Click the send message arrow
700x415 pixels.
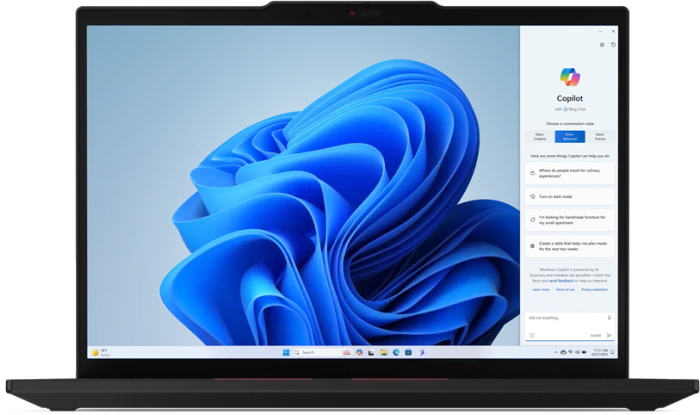pos(609,336)
